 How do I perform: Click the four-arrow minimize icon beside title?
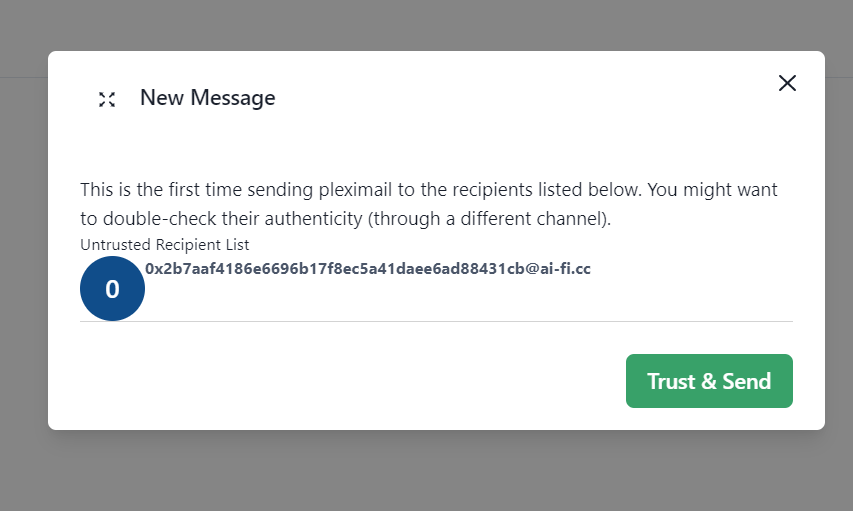(107, 99)
